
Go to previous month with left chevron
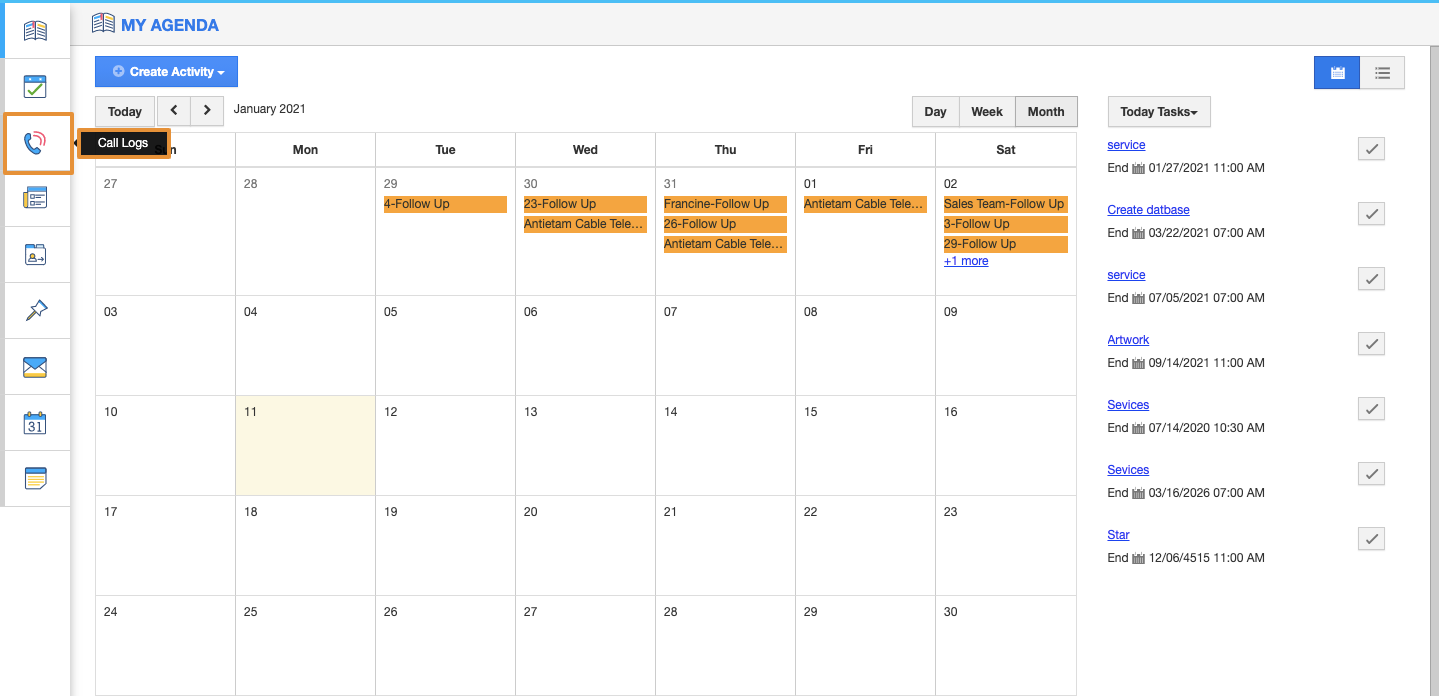tap(174, 111)
